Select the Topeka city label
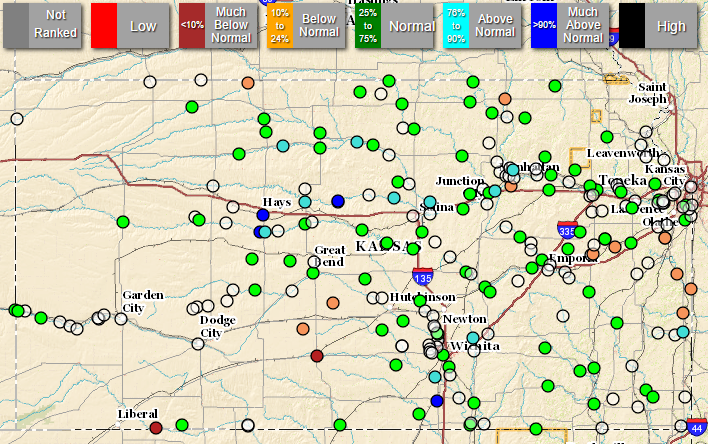 tap(623, 180)
